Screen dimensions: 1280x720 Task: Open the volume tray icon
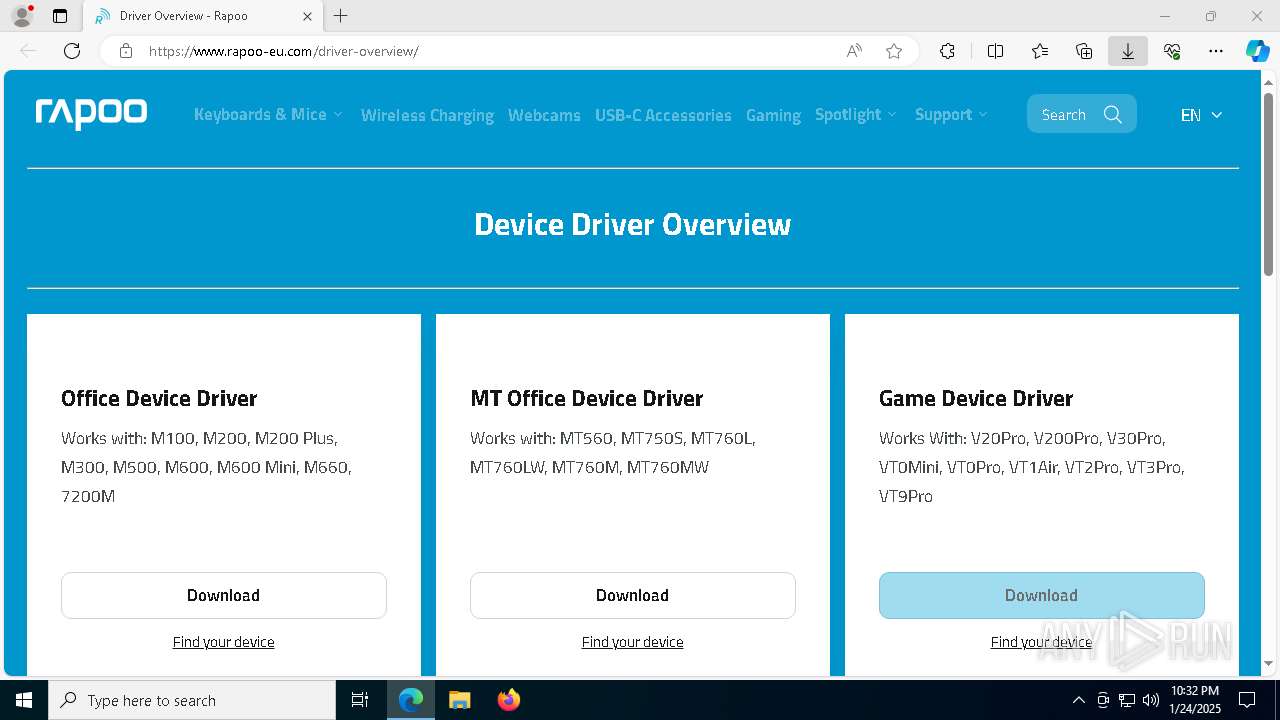tap(1151, 700)
